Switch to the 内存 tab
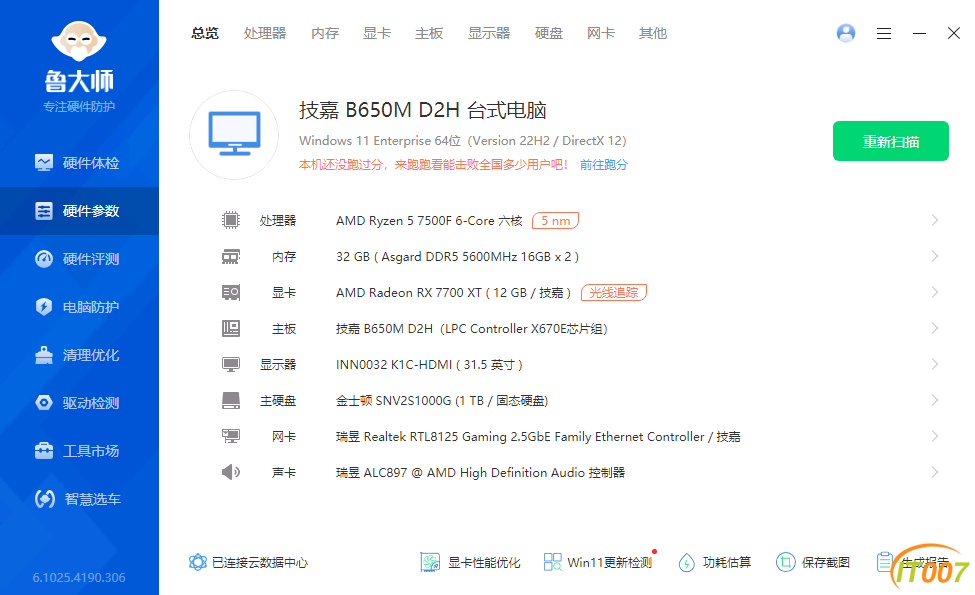975x595 pixels. [325, 33]
